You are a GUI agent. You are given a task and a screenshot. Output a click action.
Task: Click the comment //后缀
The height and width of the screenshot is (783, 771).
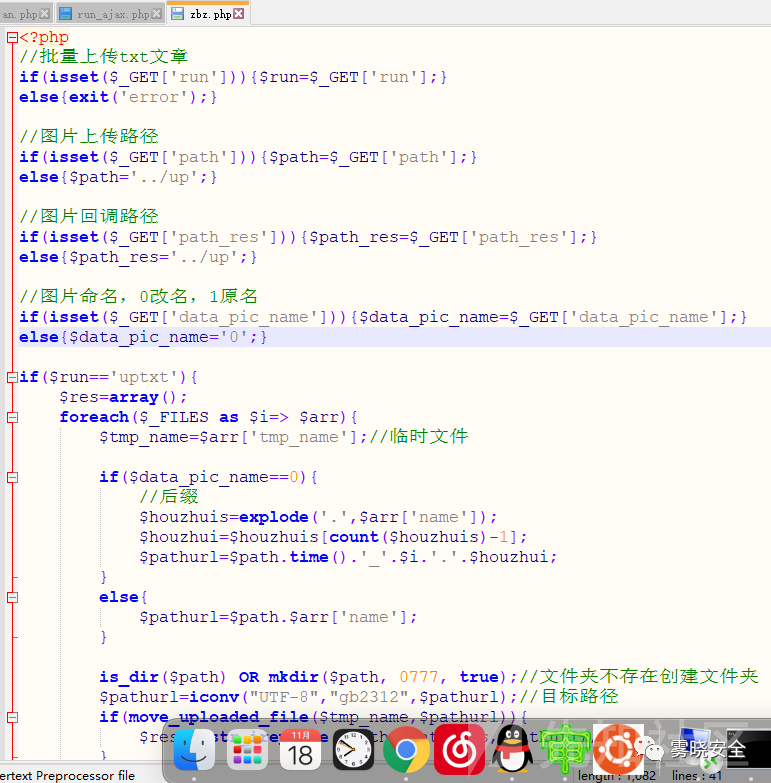tap(169, 496)
